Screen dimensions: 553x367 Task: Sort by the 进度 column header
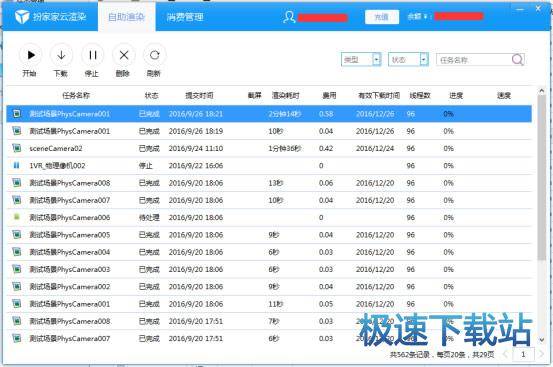pyautogui.click(x=456, y=95)
